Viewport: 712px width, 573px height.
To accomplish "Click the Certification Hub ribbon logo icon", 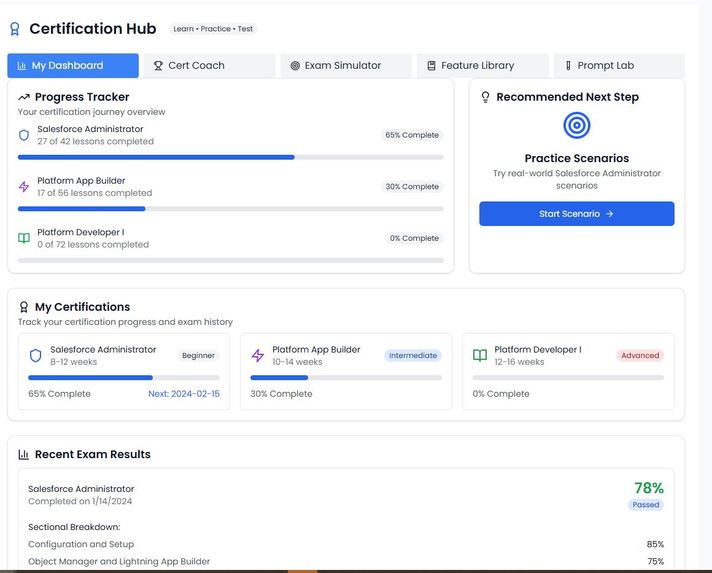I will coord(15,29).
